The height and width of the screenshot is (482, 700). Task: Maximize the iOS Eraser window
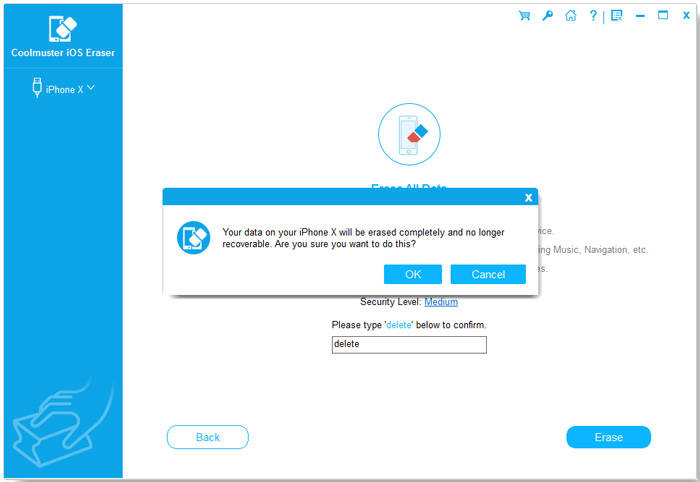tap(663, 16)
